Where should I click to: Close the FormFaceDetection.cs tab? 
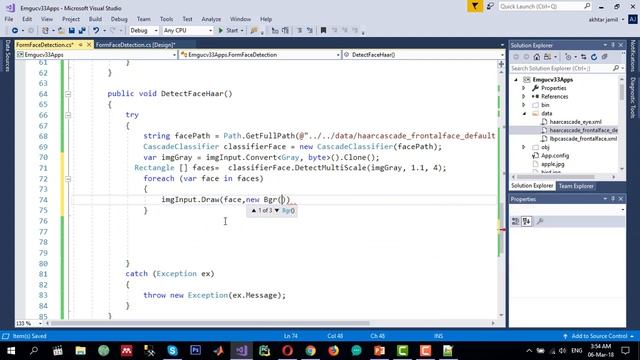coord(89,44)
